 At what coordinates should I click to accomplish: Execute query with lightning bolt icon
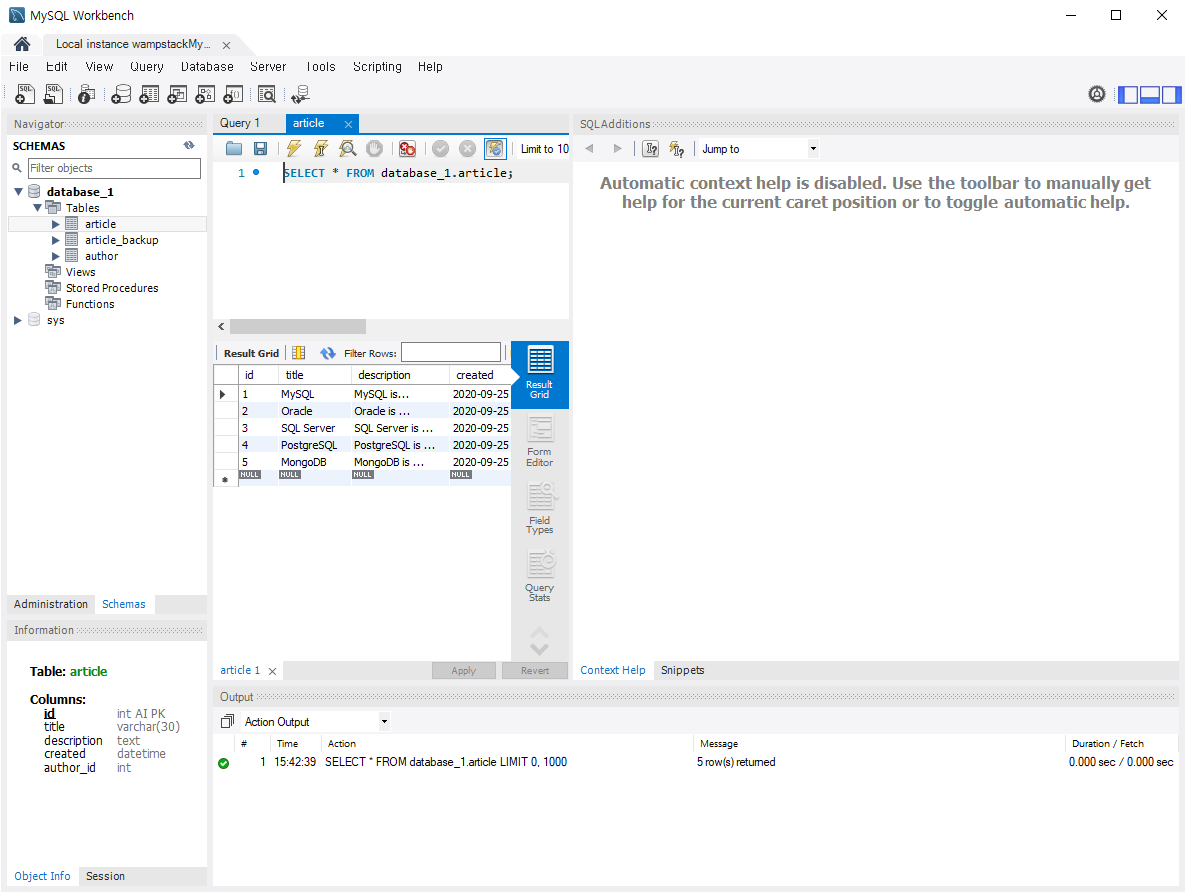pyautogui.click(x=293, y=149)
